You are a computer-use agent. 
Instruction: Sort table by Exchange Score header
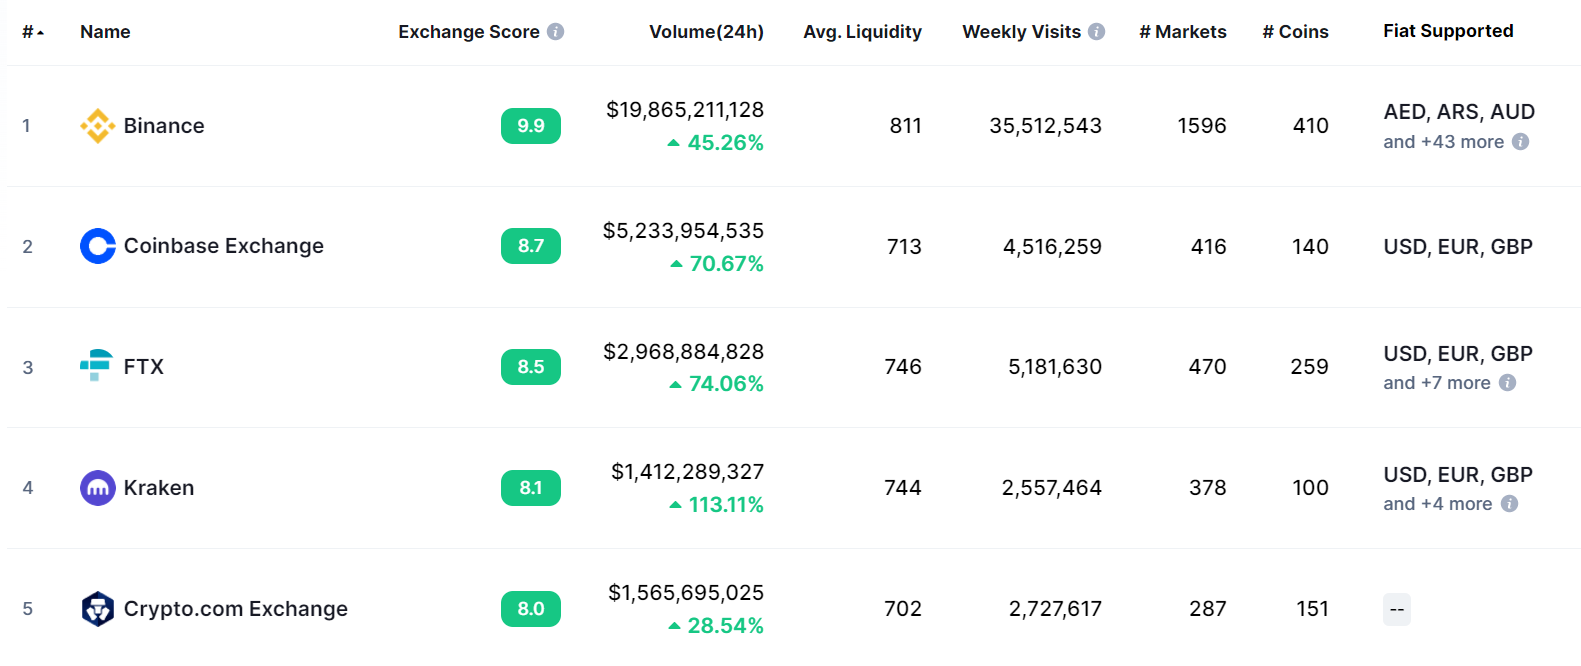click(469, 32)
